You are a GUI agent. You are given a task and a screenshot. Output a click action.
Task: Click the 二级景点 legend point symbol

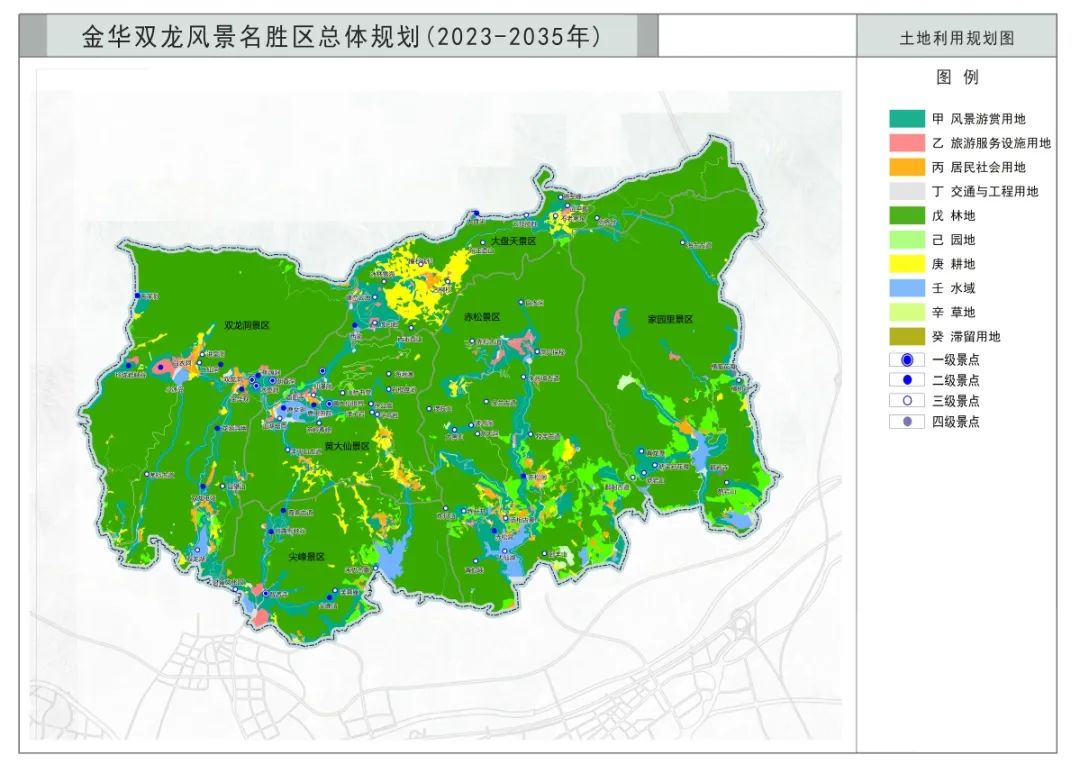coord(907,380)
